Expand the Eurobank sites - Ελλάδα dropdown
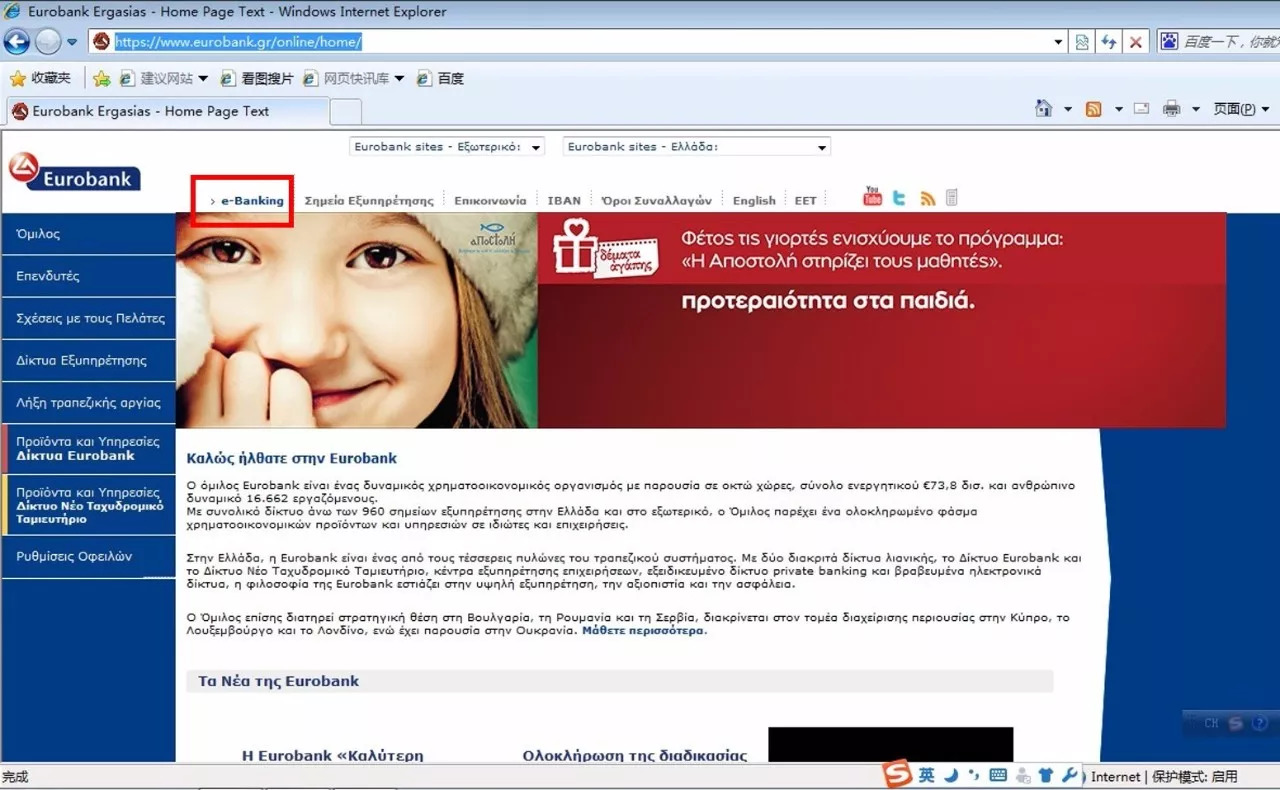Image resolution: width=1280 pixels, height=790 pixels. point(696,147)
